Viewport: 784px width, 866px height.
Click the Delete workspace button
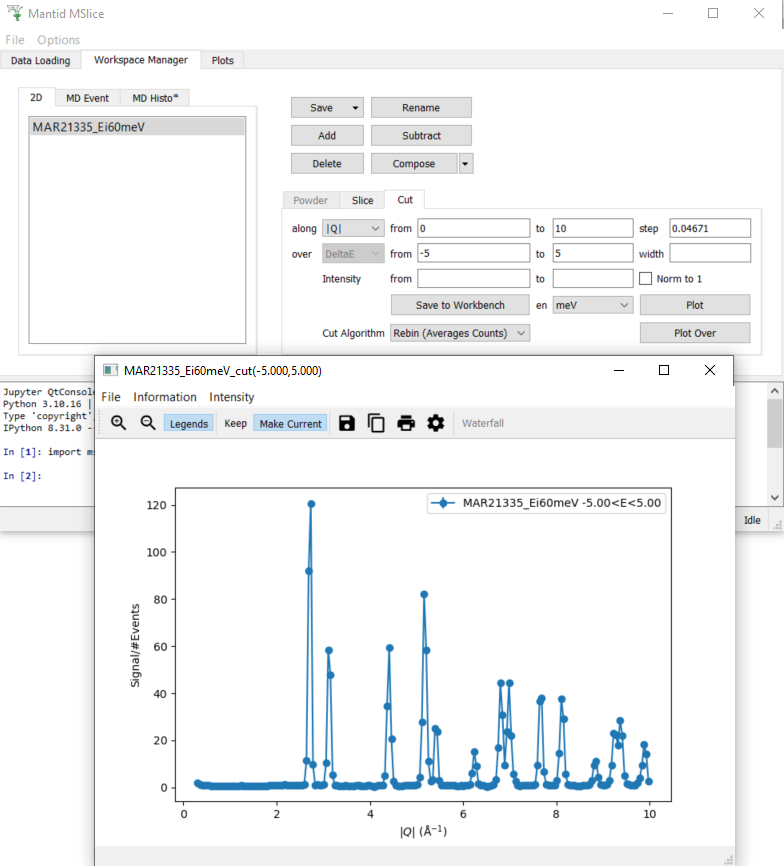327,164
